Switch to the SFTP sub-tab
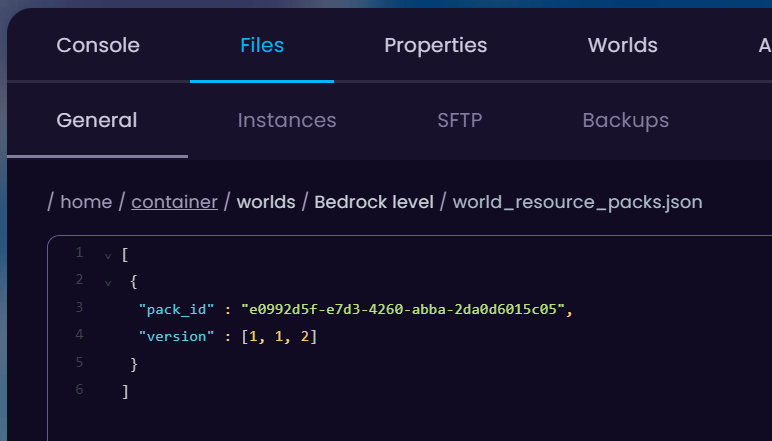 tap(459, 120)
